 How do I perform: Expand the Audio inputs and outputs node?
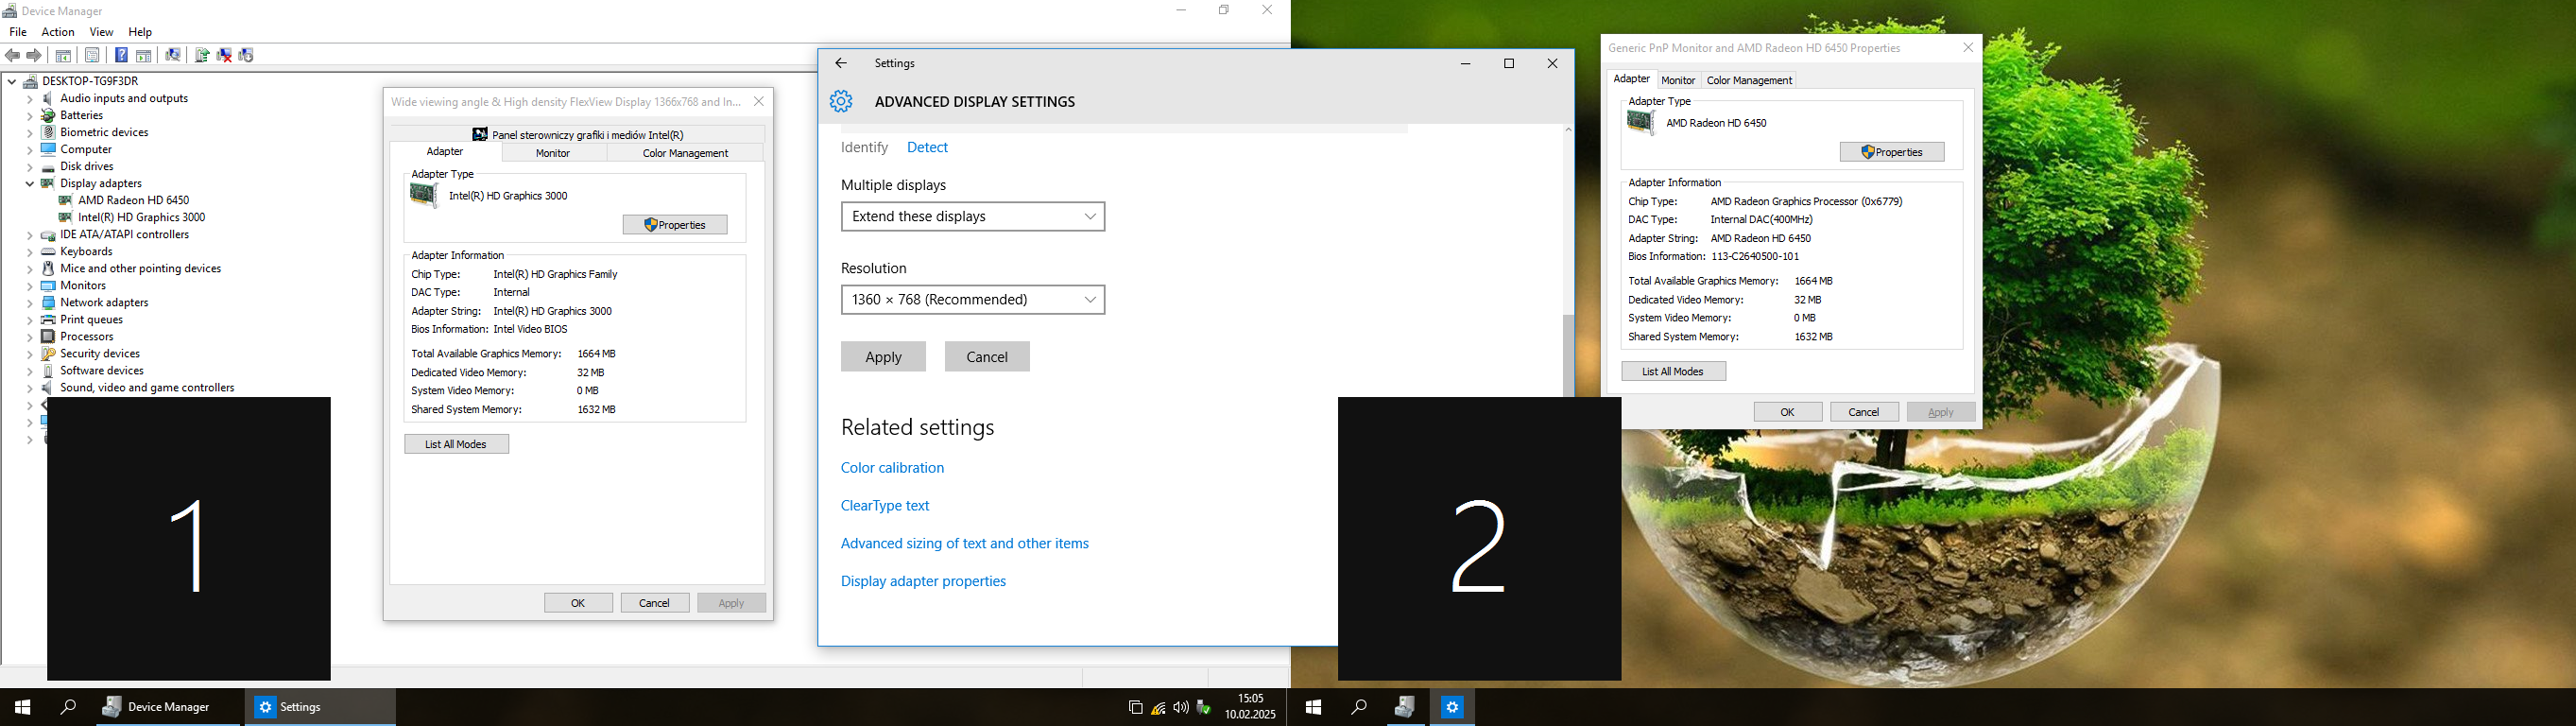coord(30,99)
